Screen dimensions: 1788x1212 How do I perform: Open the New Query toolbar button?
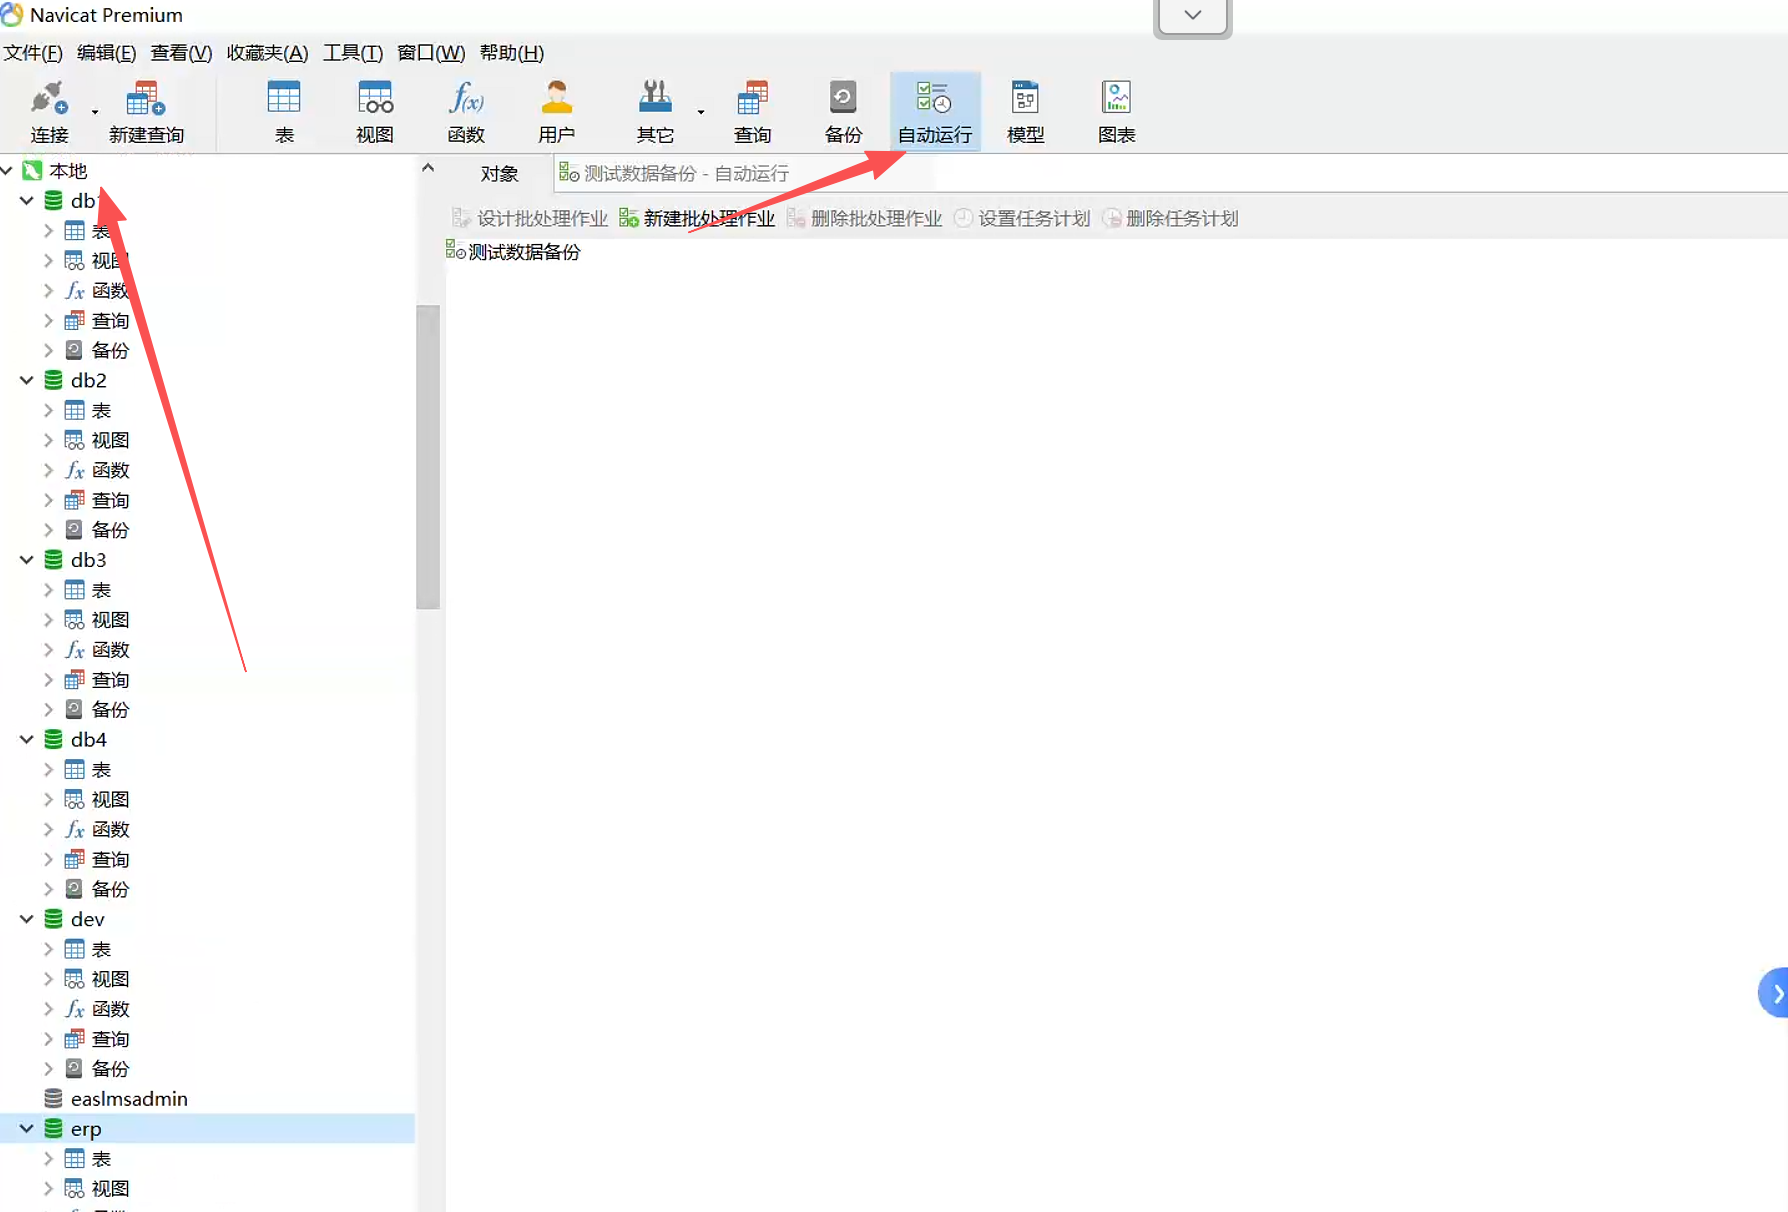click(146, 111)
